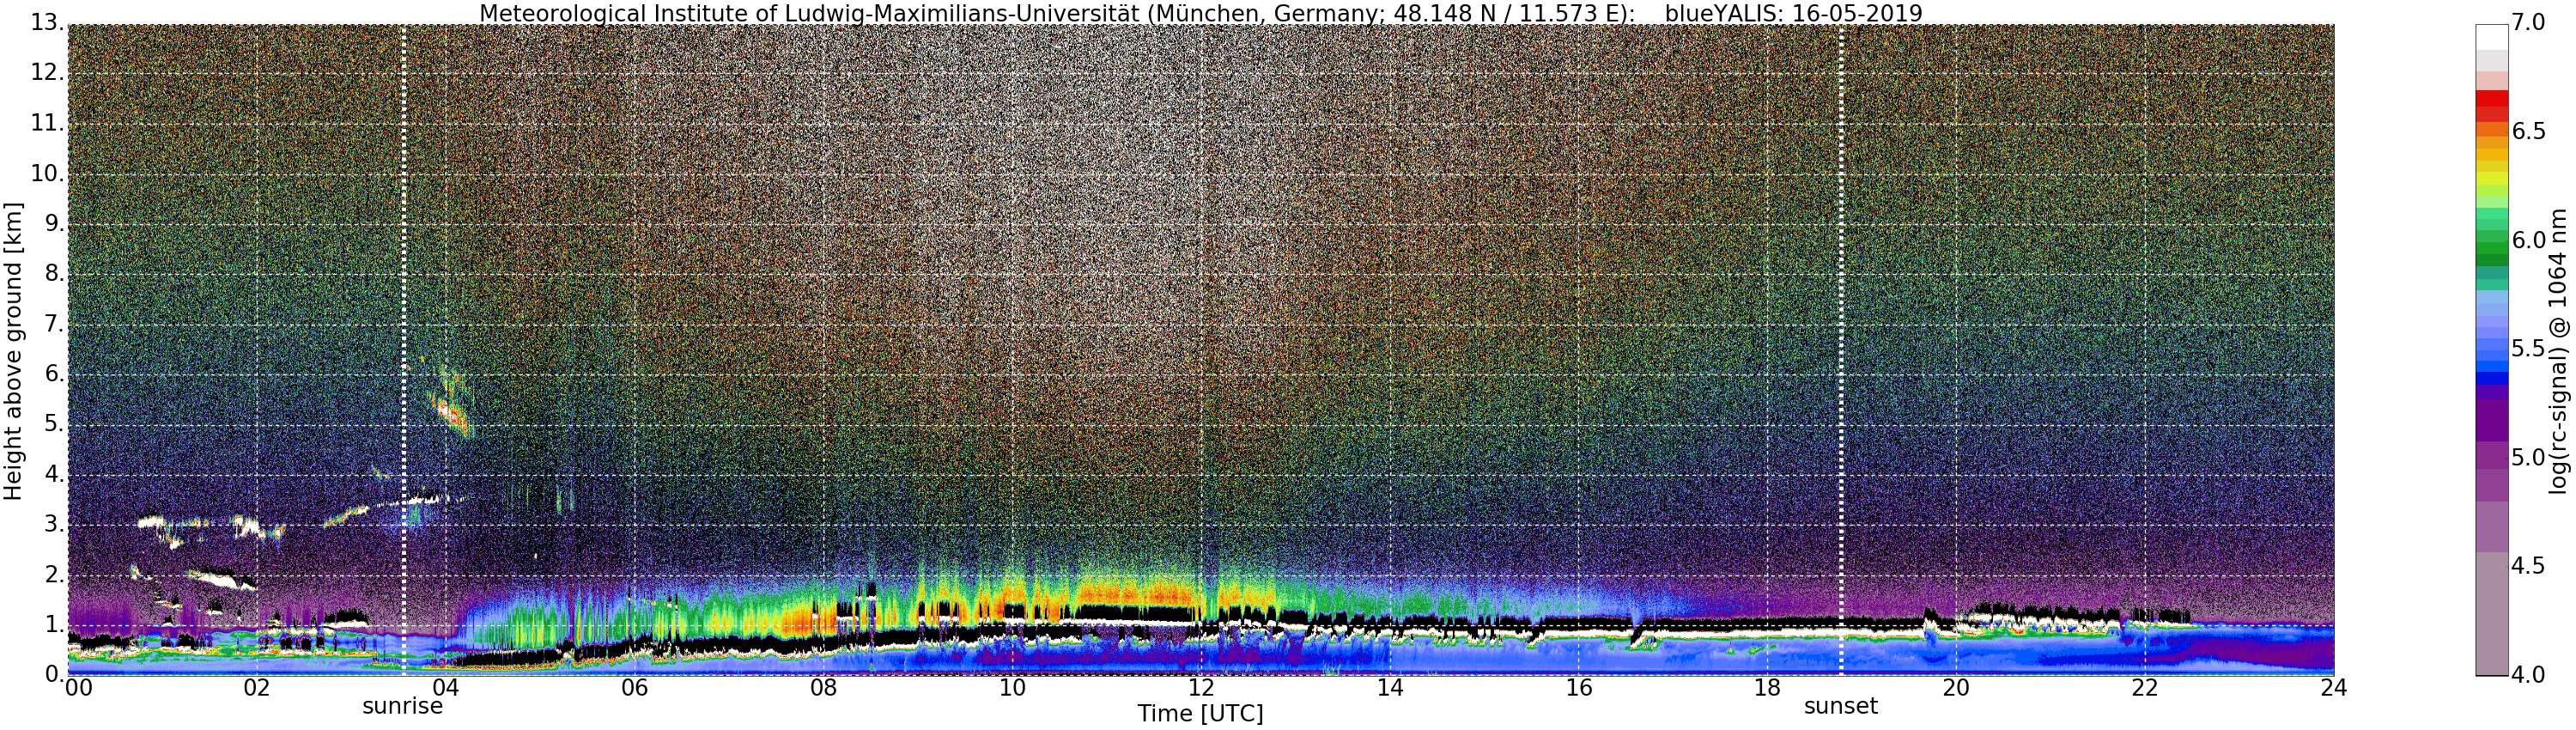Click the colorbar tick label '6.0'
2576x730 pixels.
coord(2528,241)
